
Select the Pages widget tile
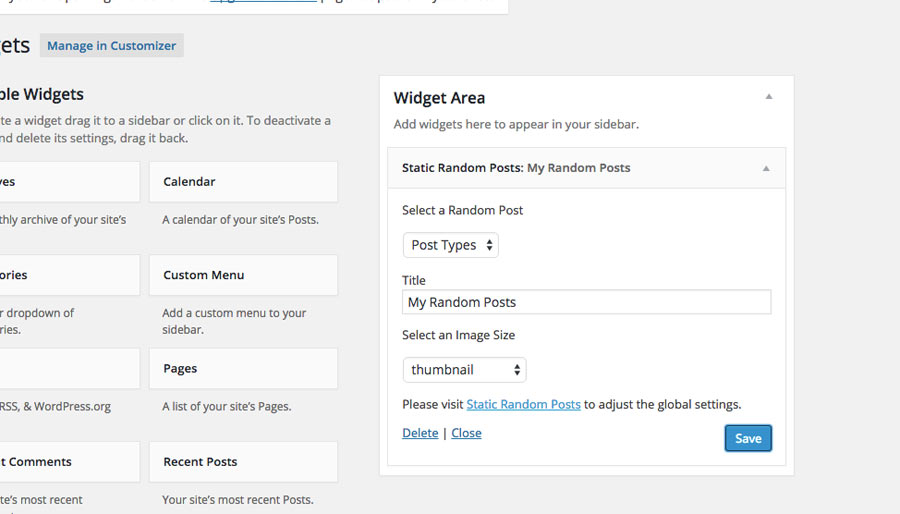pyautogui.click(x=243, y=369)
